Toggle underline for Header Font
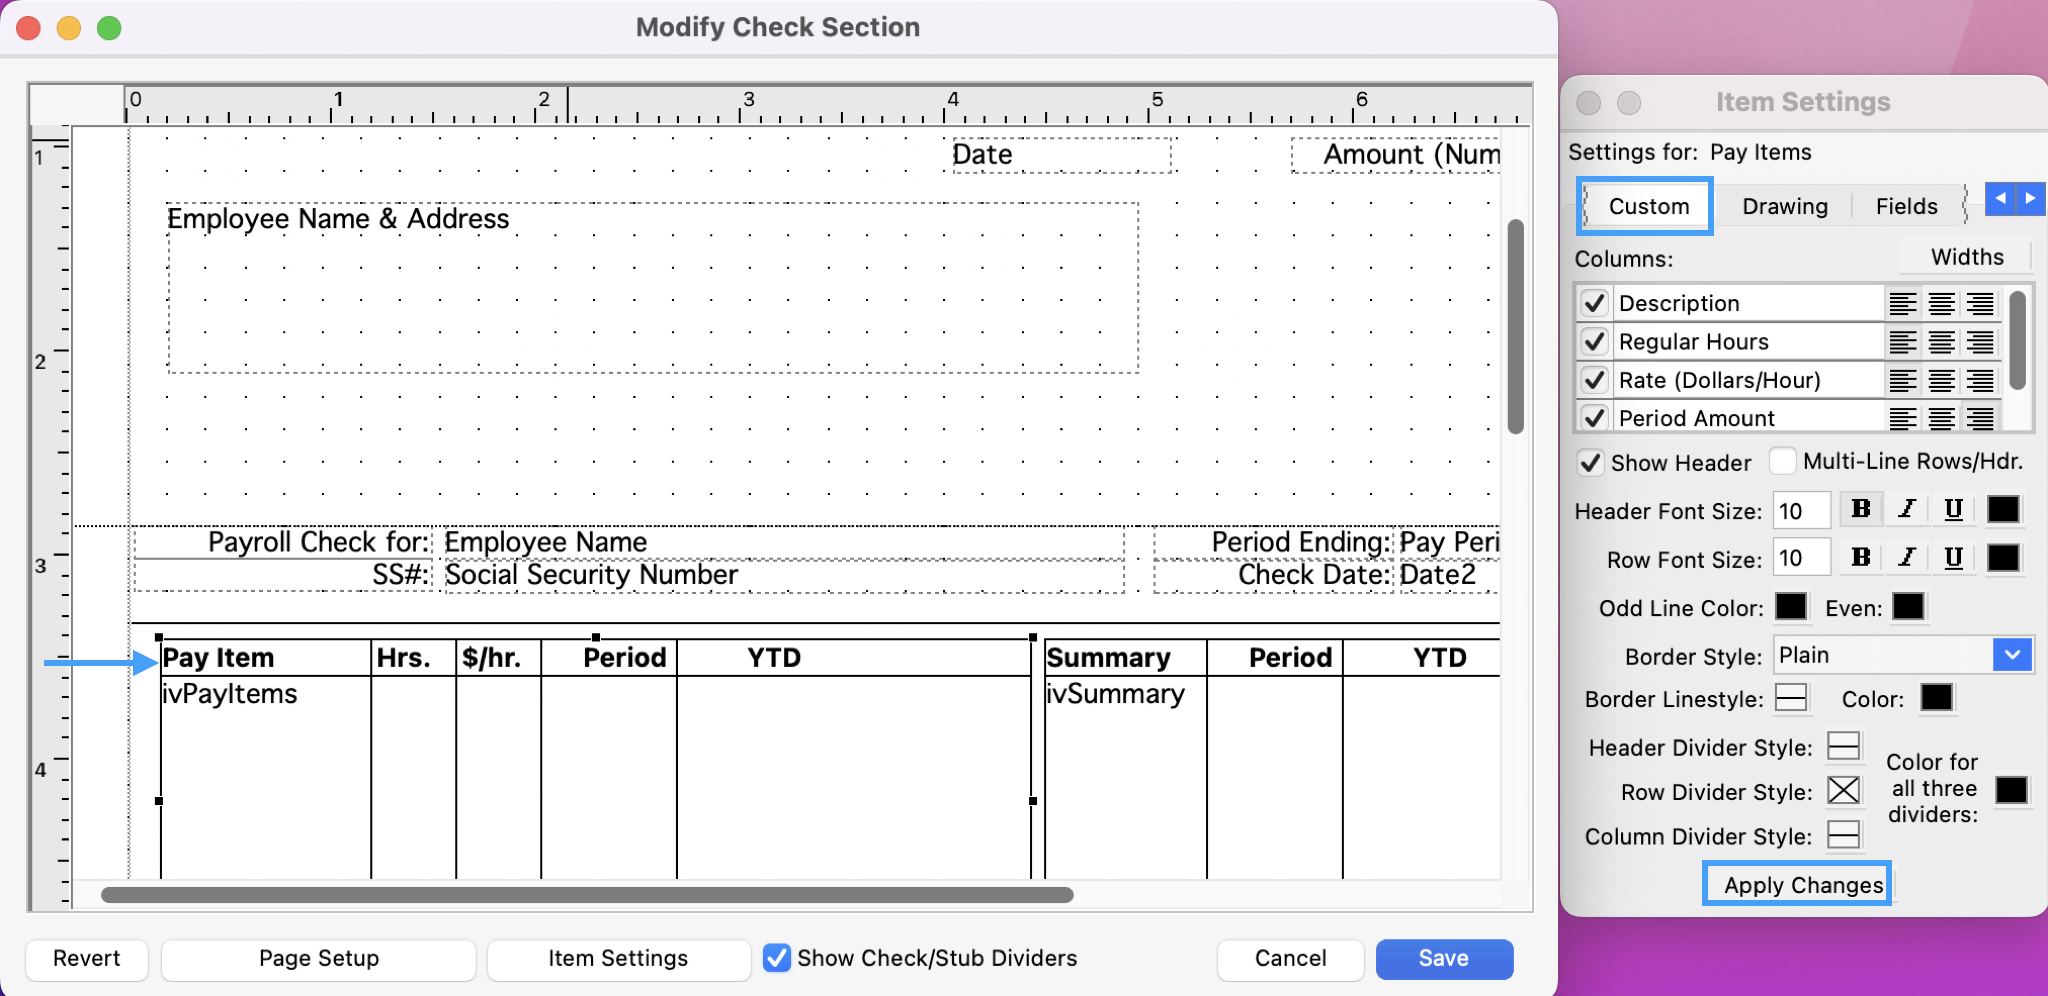The height and width of the screenshot is (996, 2048). 1953,510
